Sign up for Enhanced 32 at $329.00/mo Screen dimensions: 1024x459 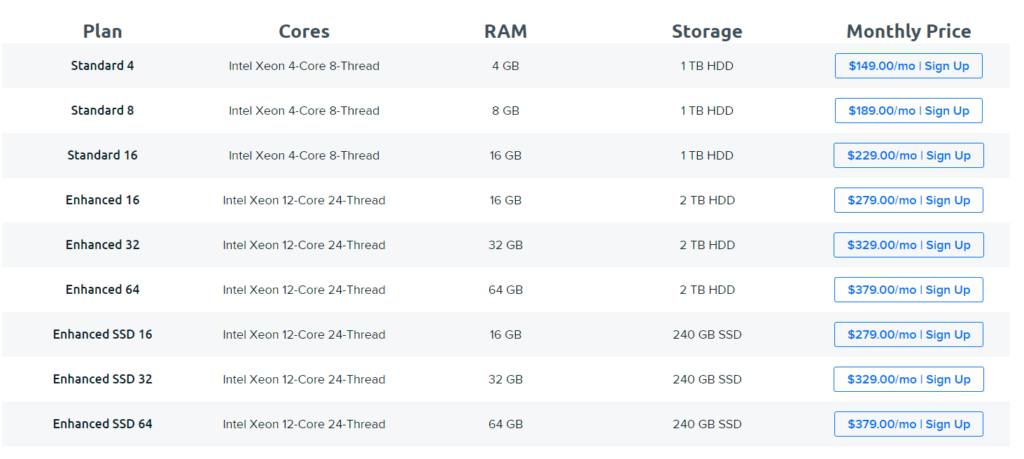click(908, 245)
